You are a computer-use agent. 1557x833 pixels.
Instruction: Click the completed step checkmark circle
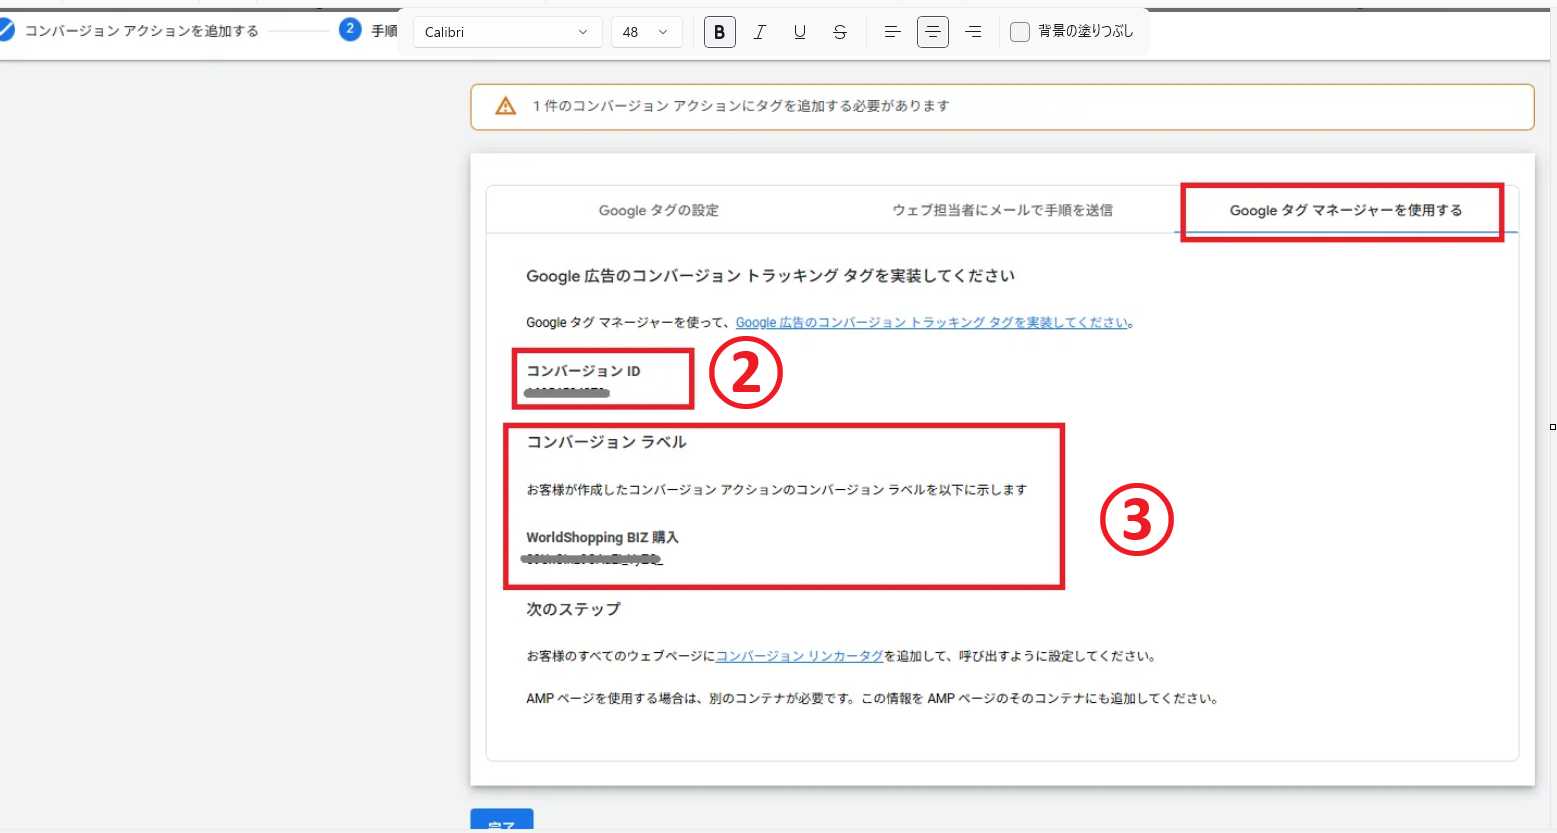[5, 30]
